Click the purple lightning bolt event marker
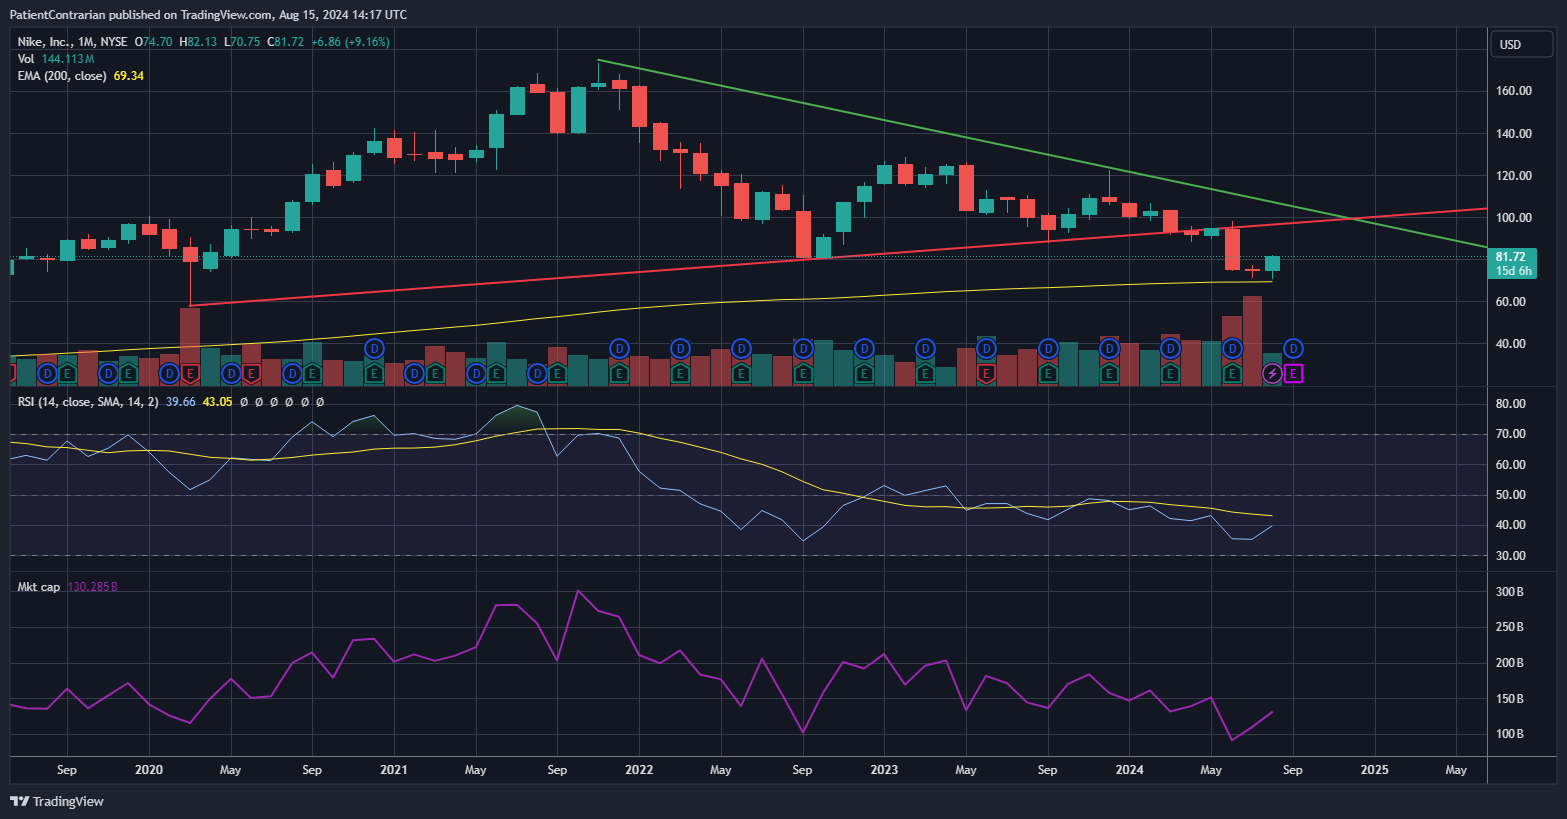Viewport: 1567px width, 819px height. 1272,374
